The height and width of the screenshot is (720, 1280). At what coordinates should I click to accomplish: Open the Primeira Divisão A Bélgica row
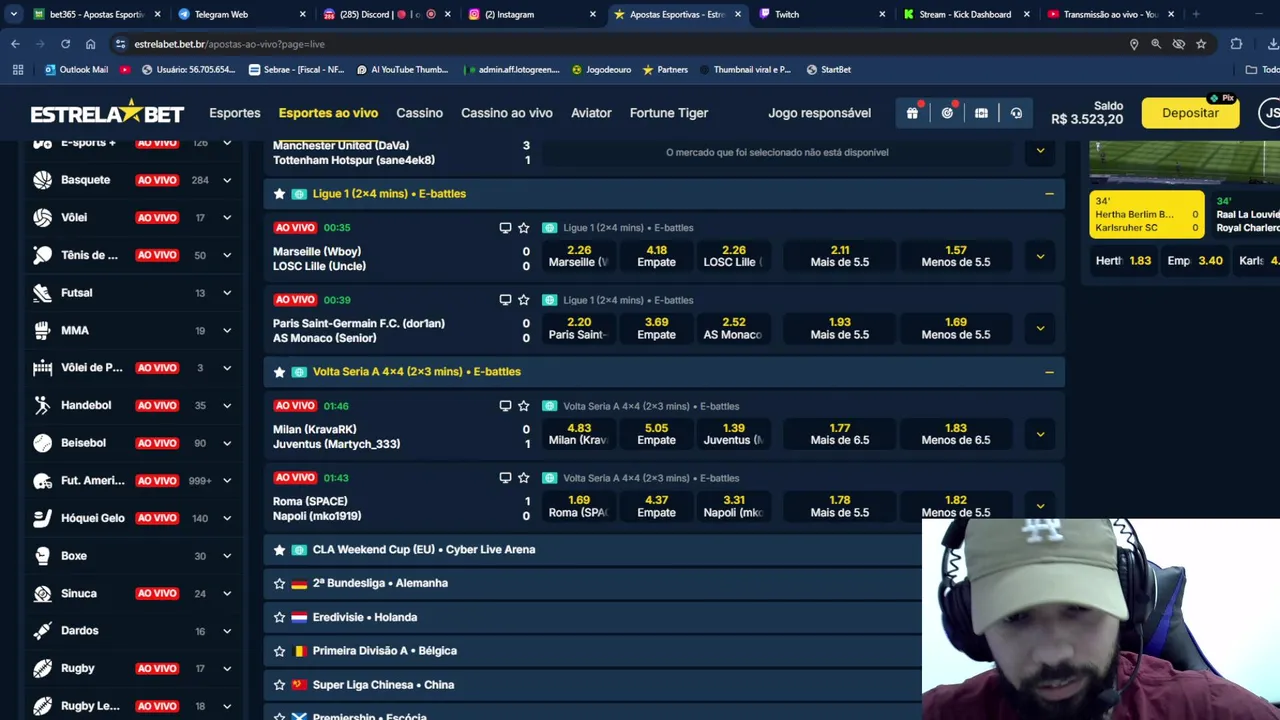coord(592,651)
